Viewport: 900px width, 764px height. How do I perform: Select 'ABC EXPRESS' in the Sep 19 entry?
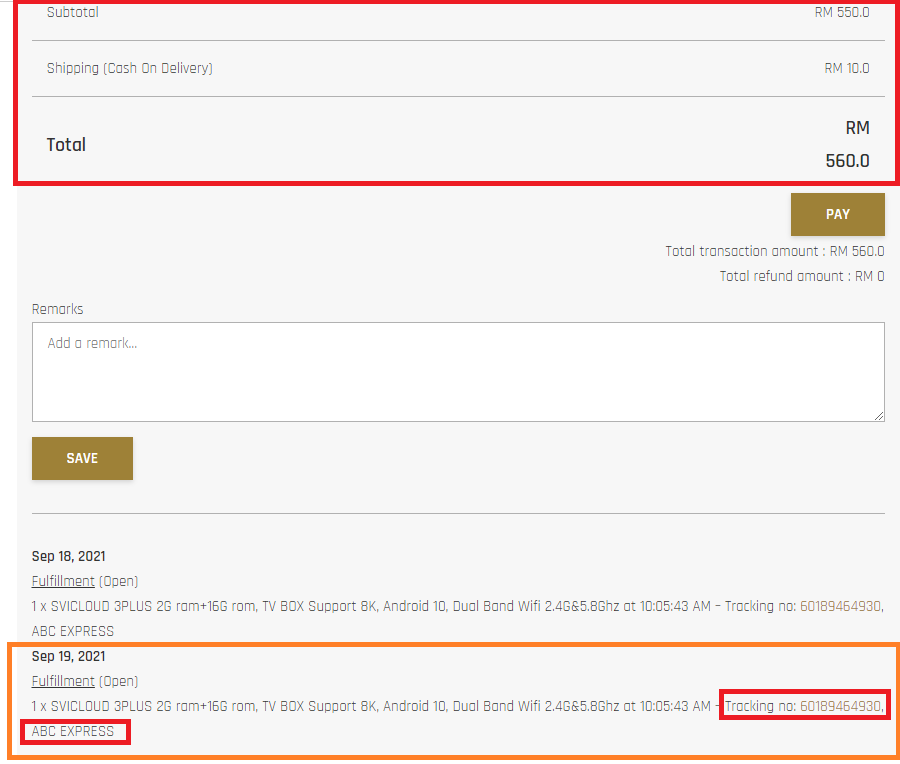point(73,731)
